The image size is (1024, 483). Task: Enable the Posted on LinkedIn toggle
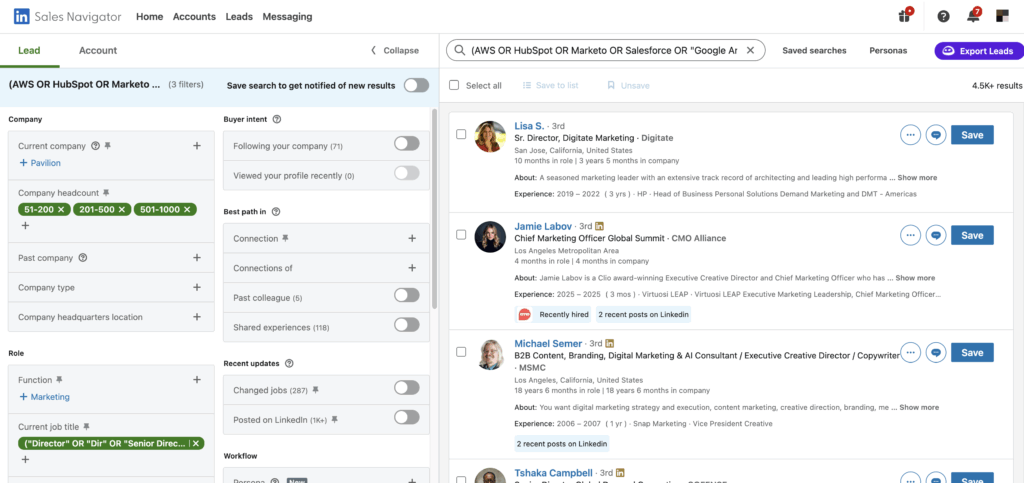tap(407, 417)
